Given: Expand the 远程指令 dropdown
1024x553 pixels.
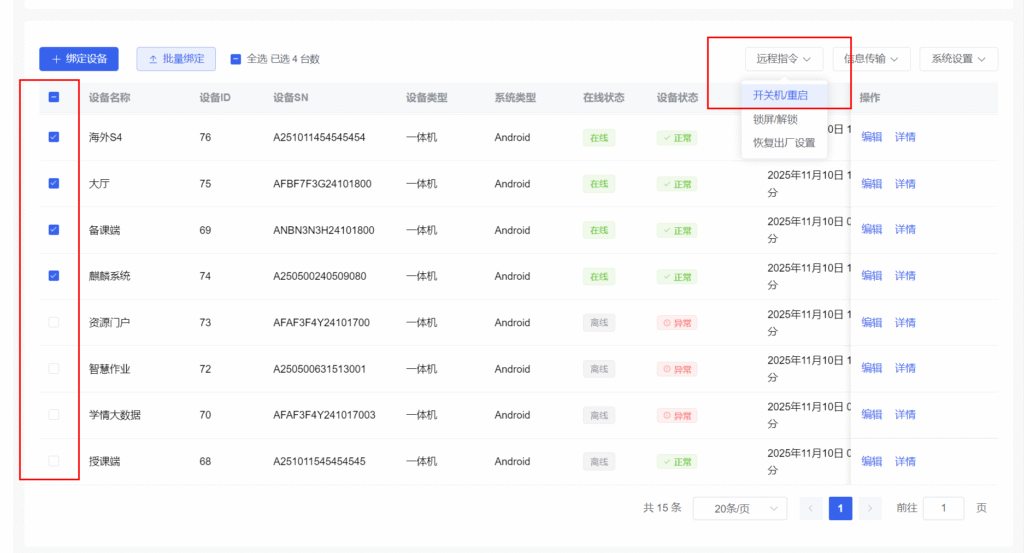Looking at the screenshot, I should pos(783,59).
